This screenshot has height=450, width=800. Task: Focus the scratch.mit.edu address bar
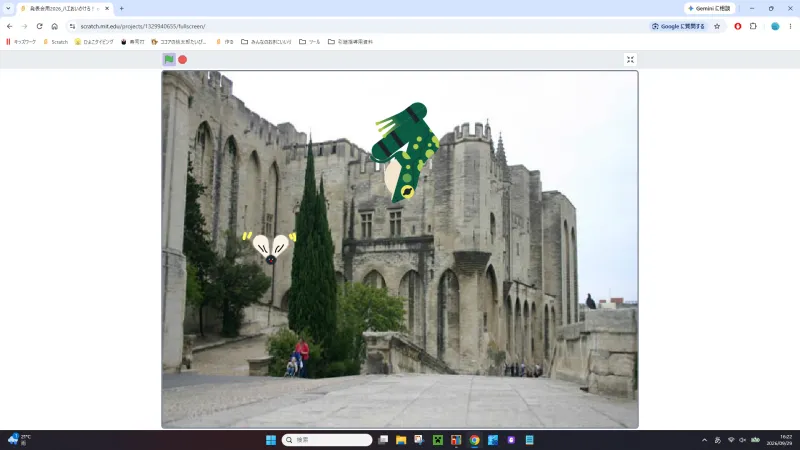pyautogui.click(x=357, y=26)
